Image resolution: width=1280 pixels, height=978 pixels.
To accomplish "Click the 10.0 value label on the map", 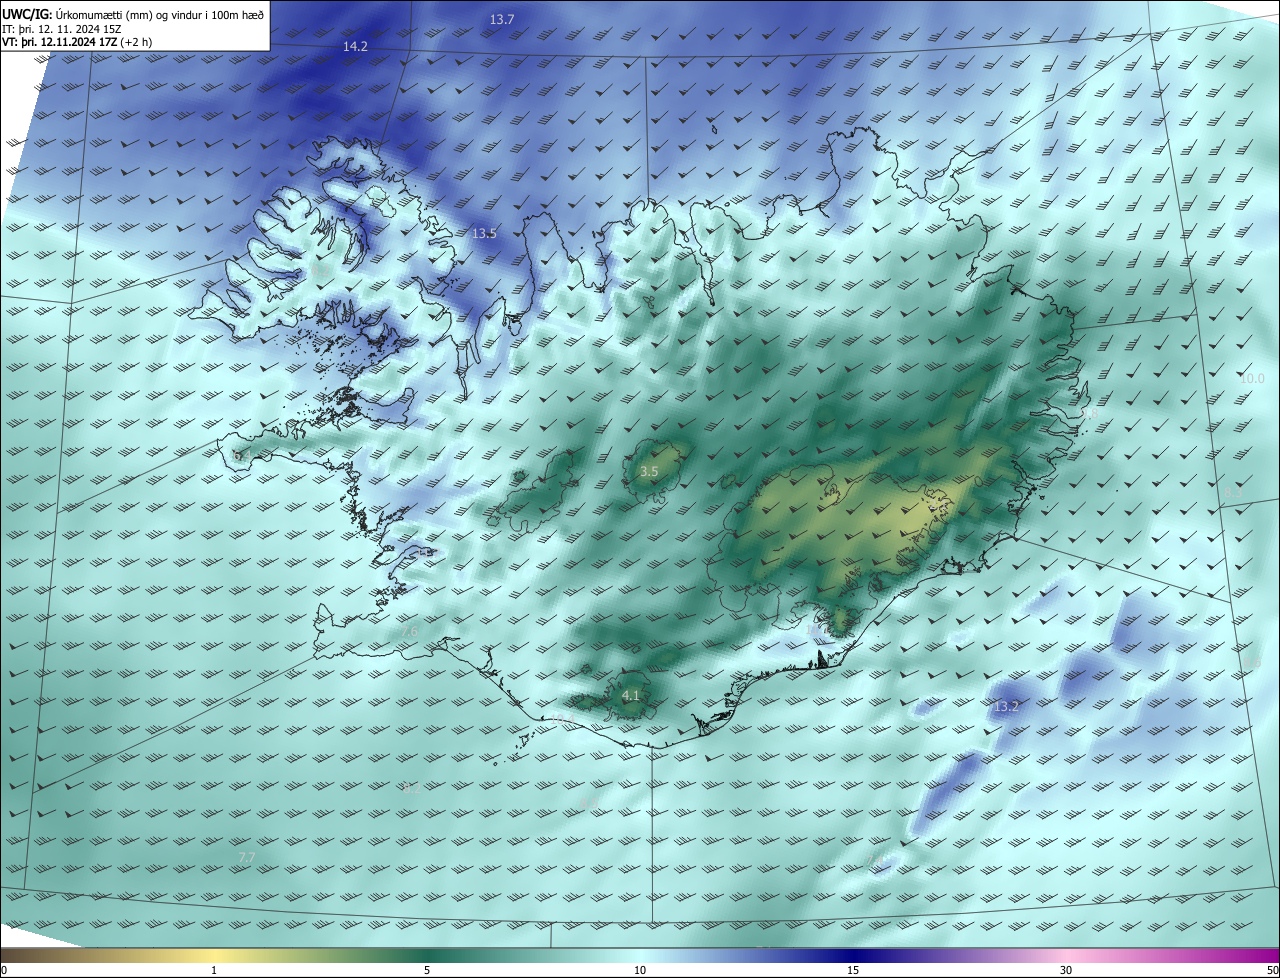I will tap(1252, 379).
